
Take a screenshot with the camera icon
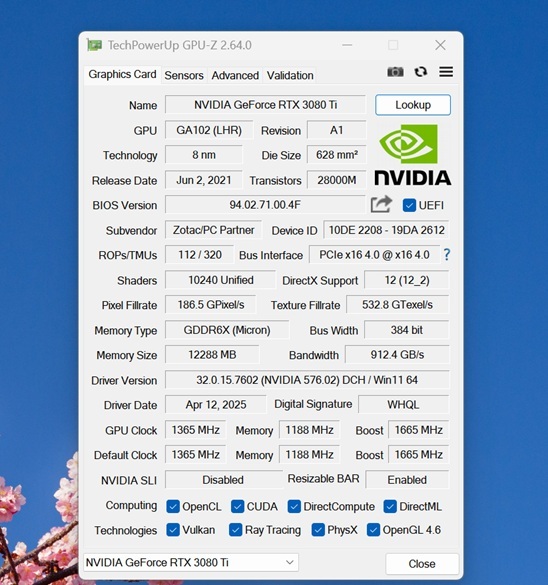tap(395, 72)
